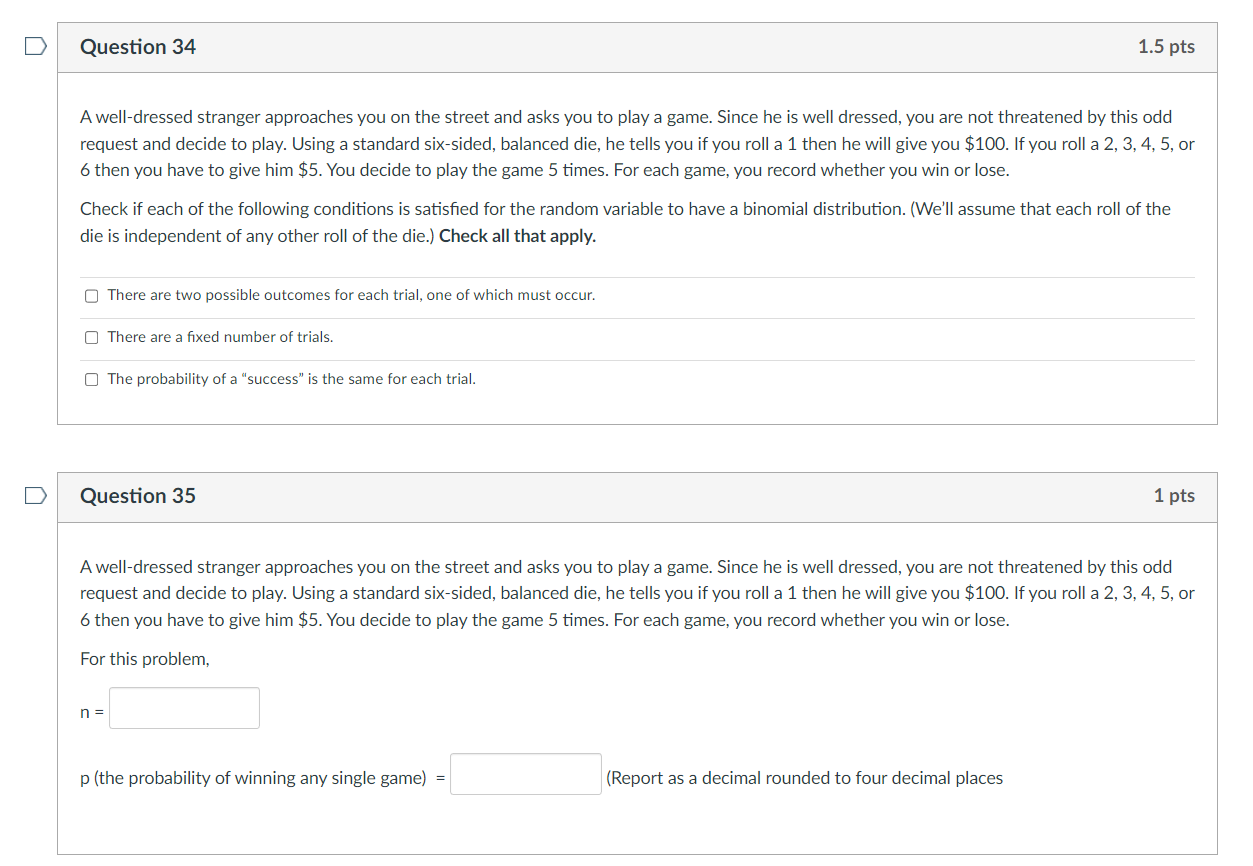This screenshot has width=1253, height=866.
Task: Click the 1 pts label for Question 35
Action: 1174,495
